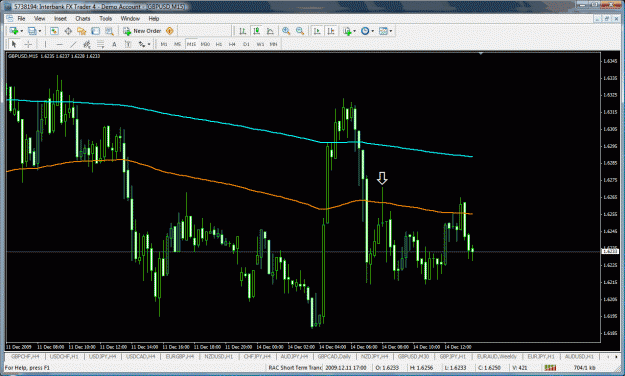Switch to the GBPCAD,Daily chart tab
625x376 pixels.
[x=334, y=356]
